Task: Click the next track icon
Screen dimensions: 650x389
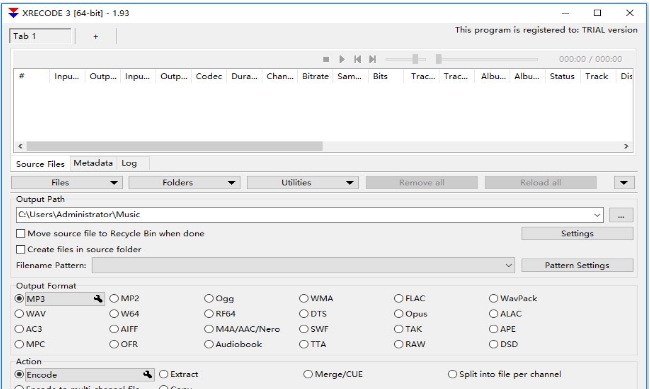Action: click(x=373, y=59)
